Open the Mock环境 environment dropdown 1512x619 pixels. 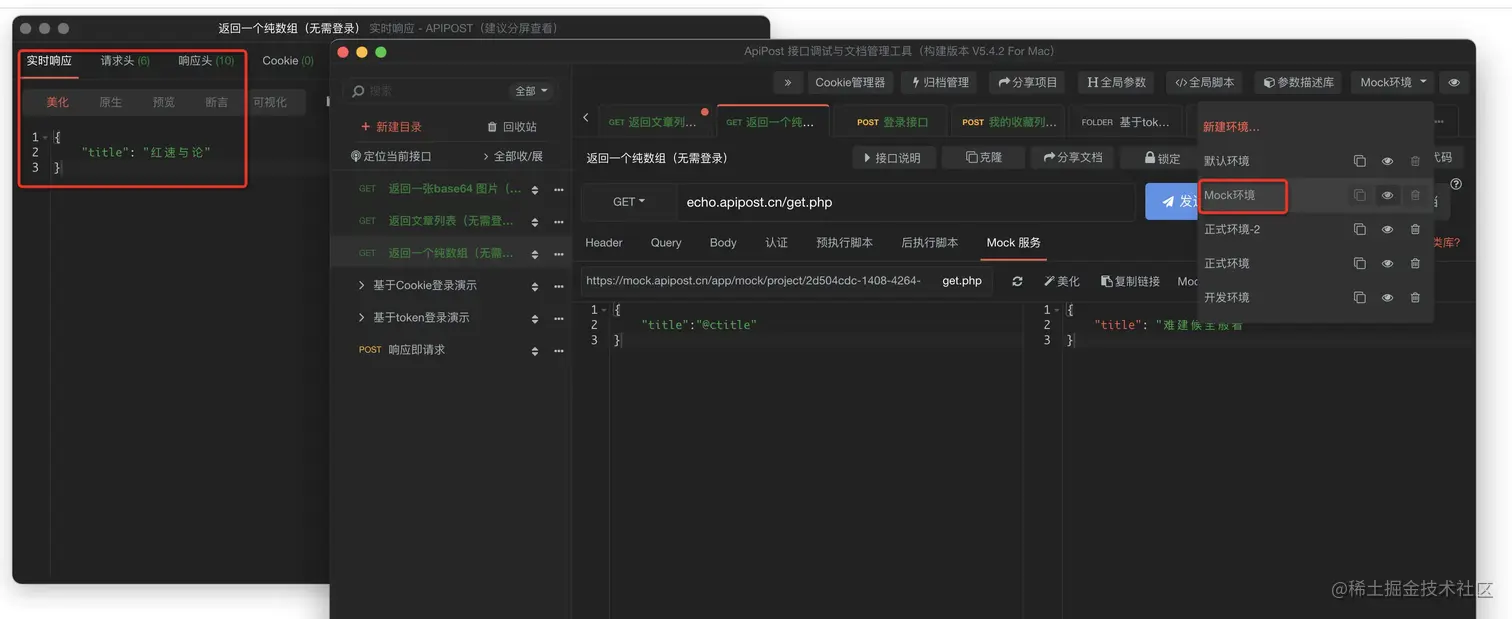[1391, 82]
